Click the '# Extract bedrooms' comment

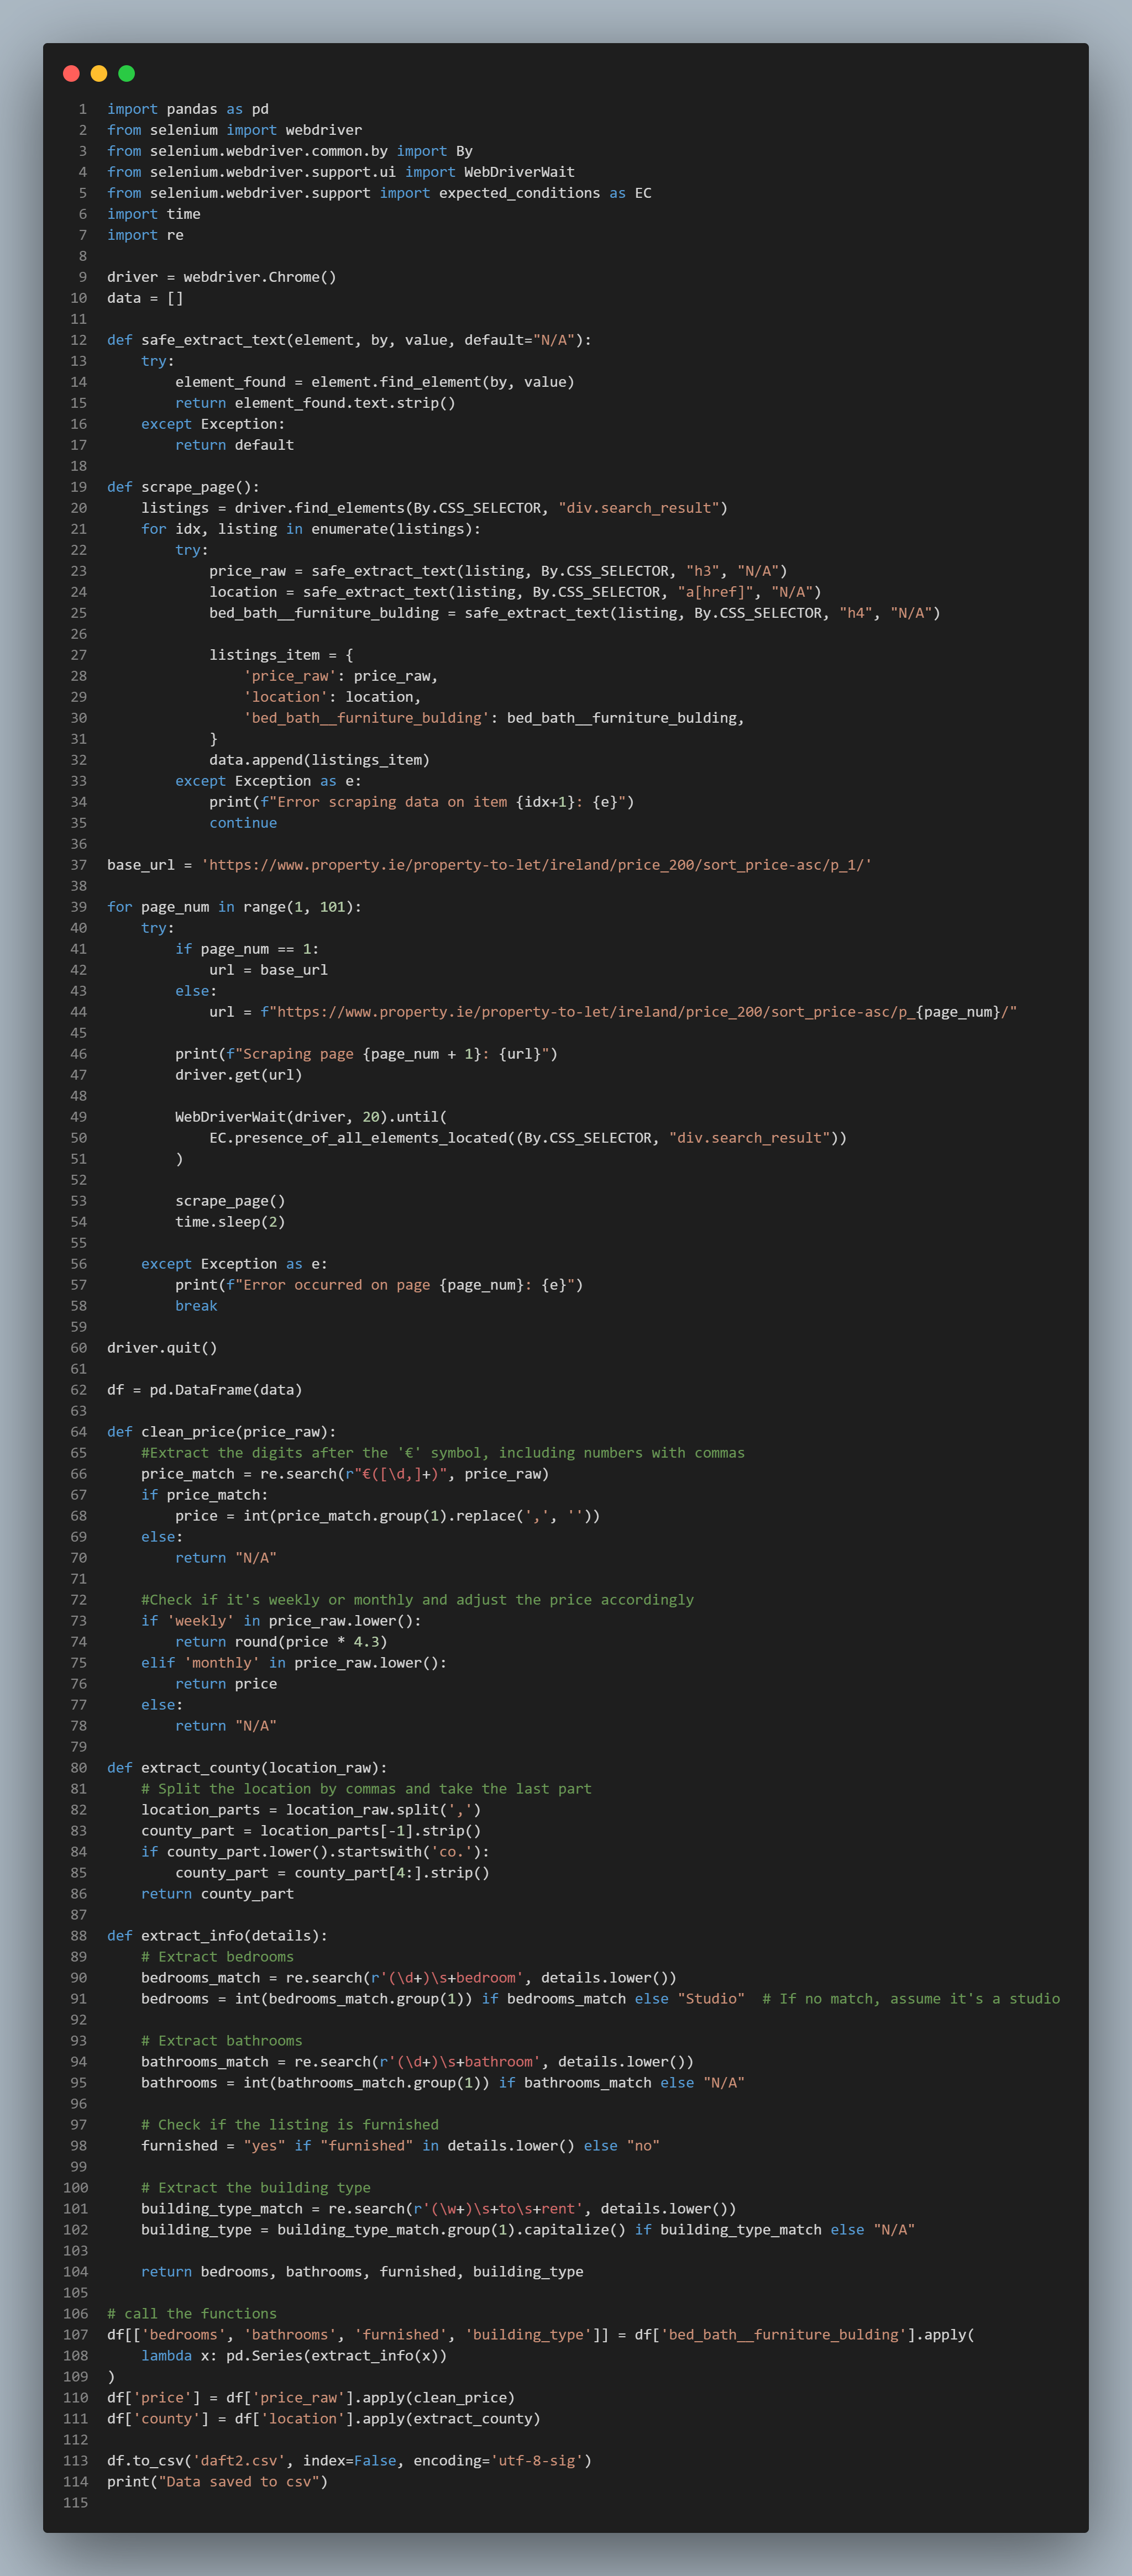(x=218, y=1957)
